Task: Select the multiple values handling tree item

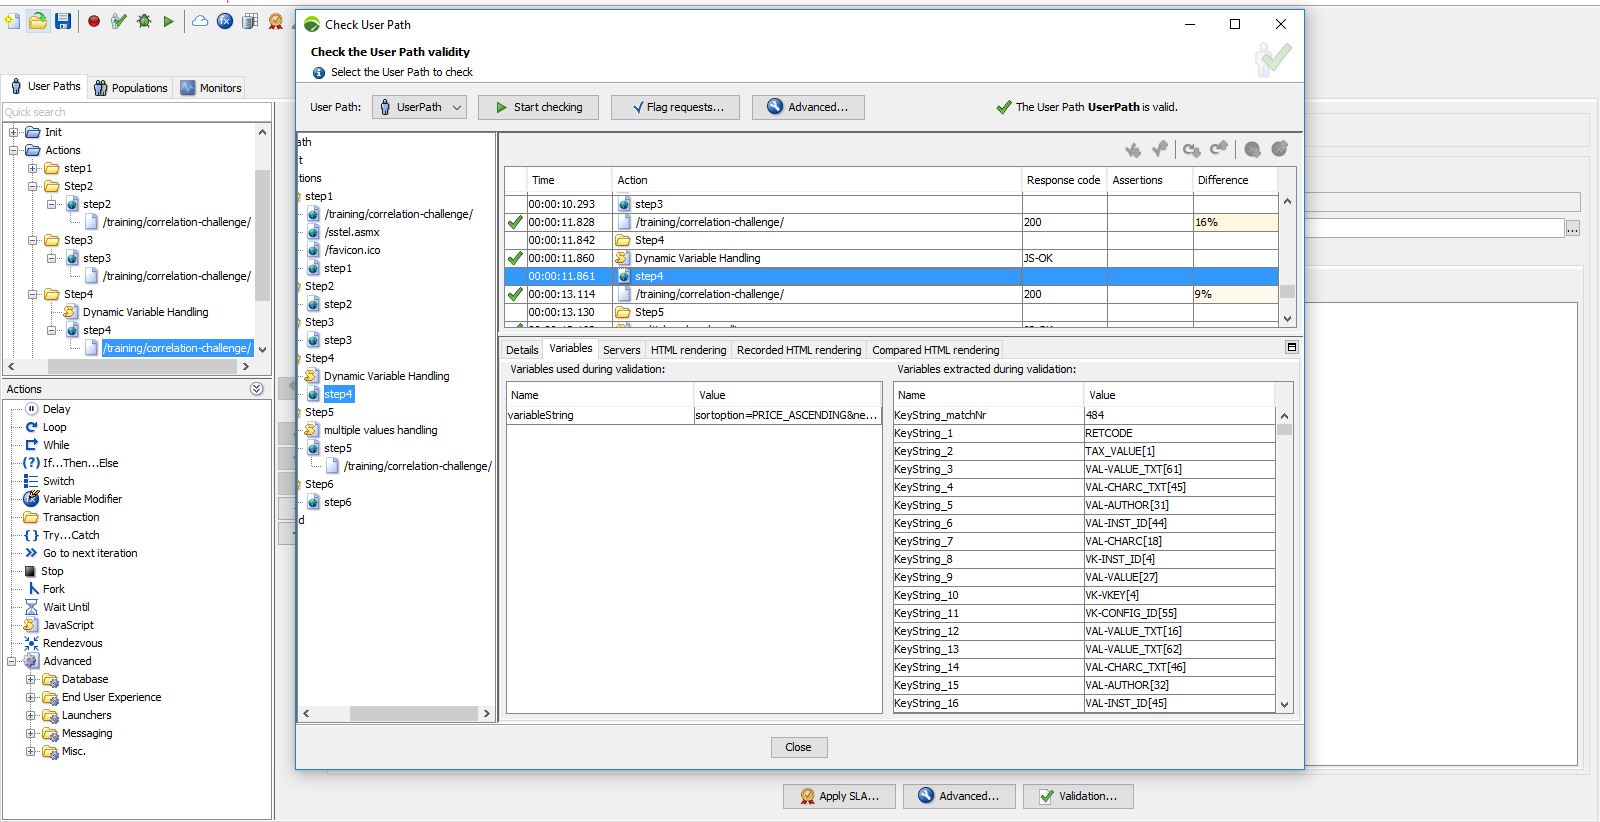Action: (x=380, y=430)
